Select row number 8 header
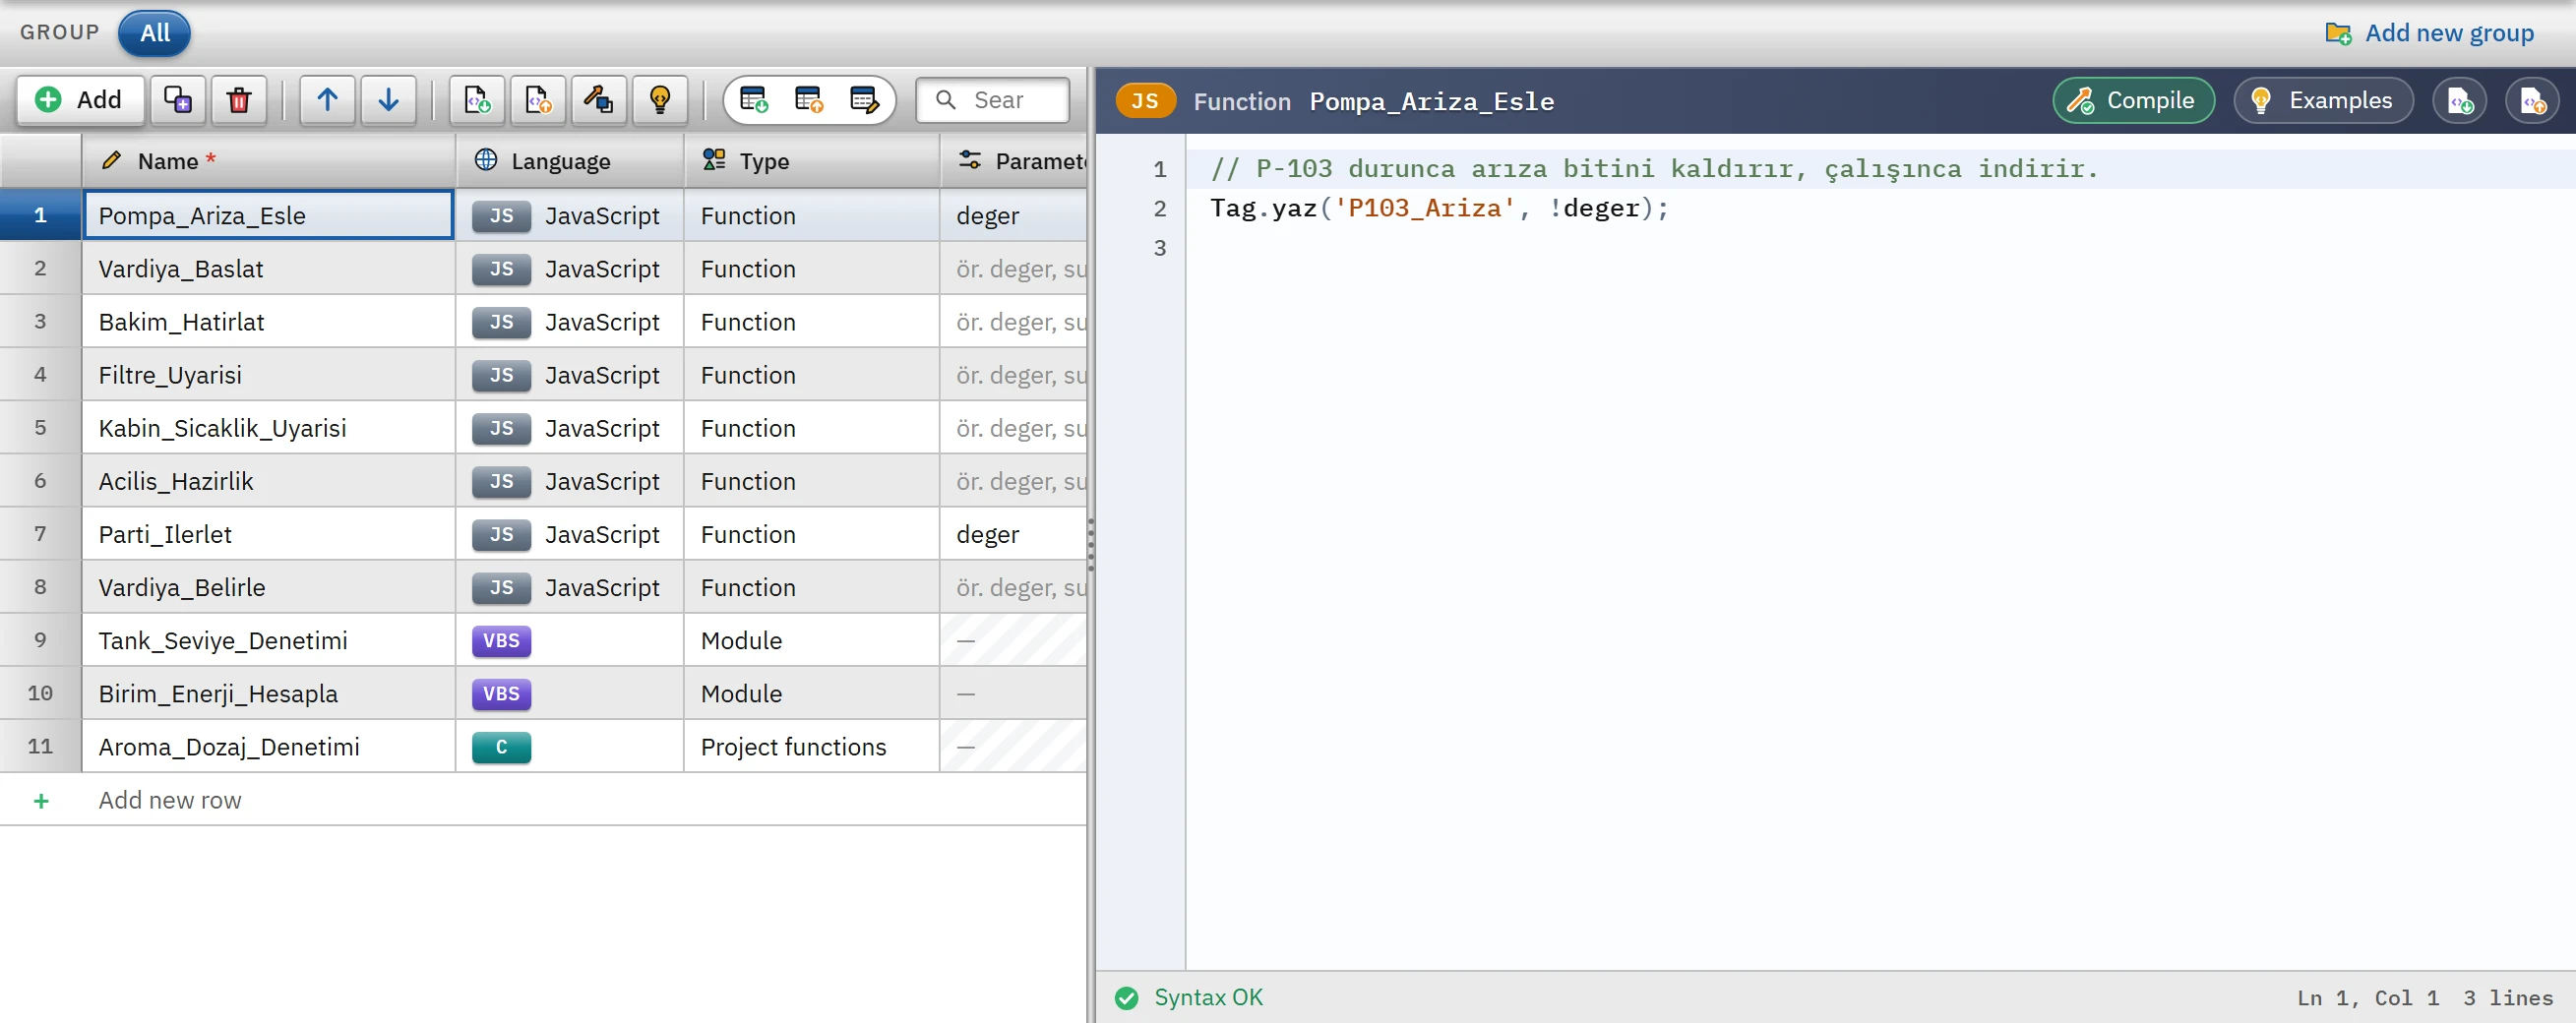This screenshot has height=1023, width=2576. (x=40, y=587)
